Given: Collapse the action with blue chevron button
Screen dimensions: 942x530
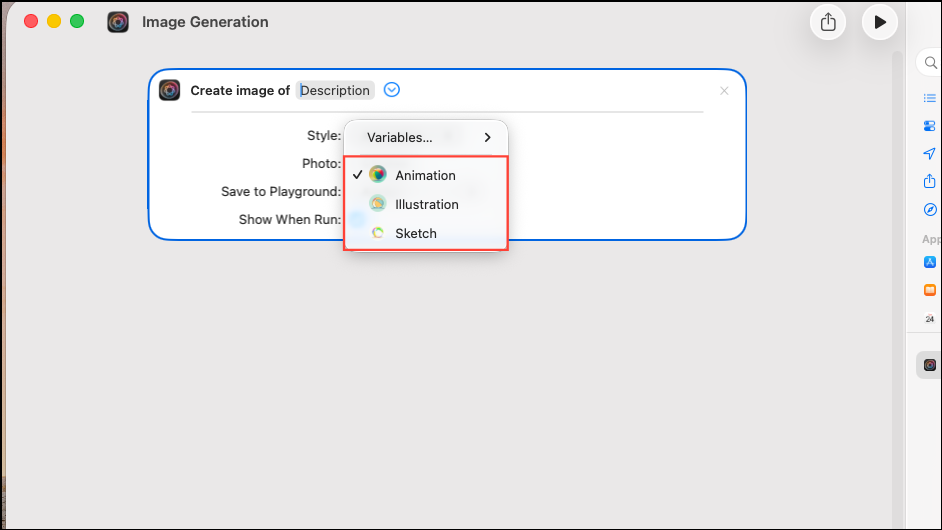Looking at the screenshot, I should tap(392, 90).
